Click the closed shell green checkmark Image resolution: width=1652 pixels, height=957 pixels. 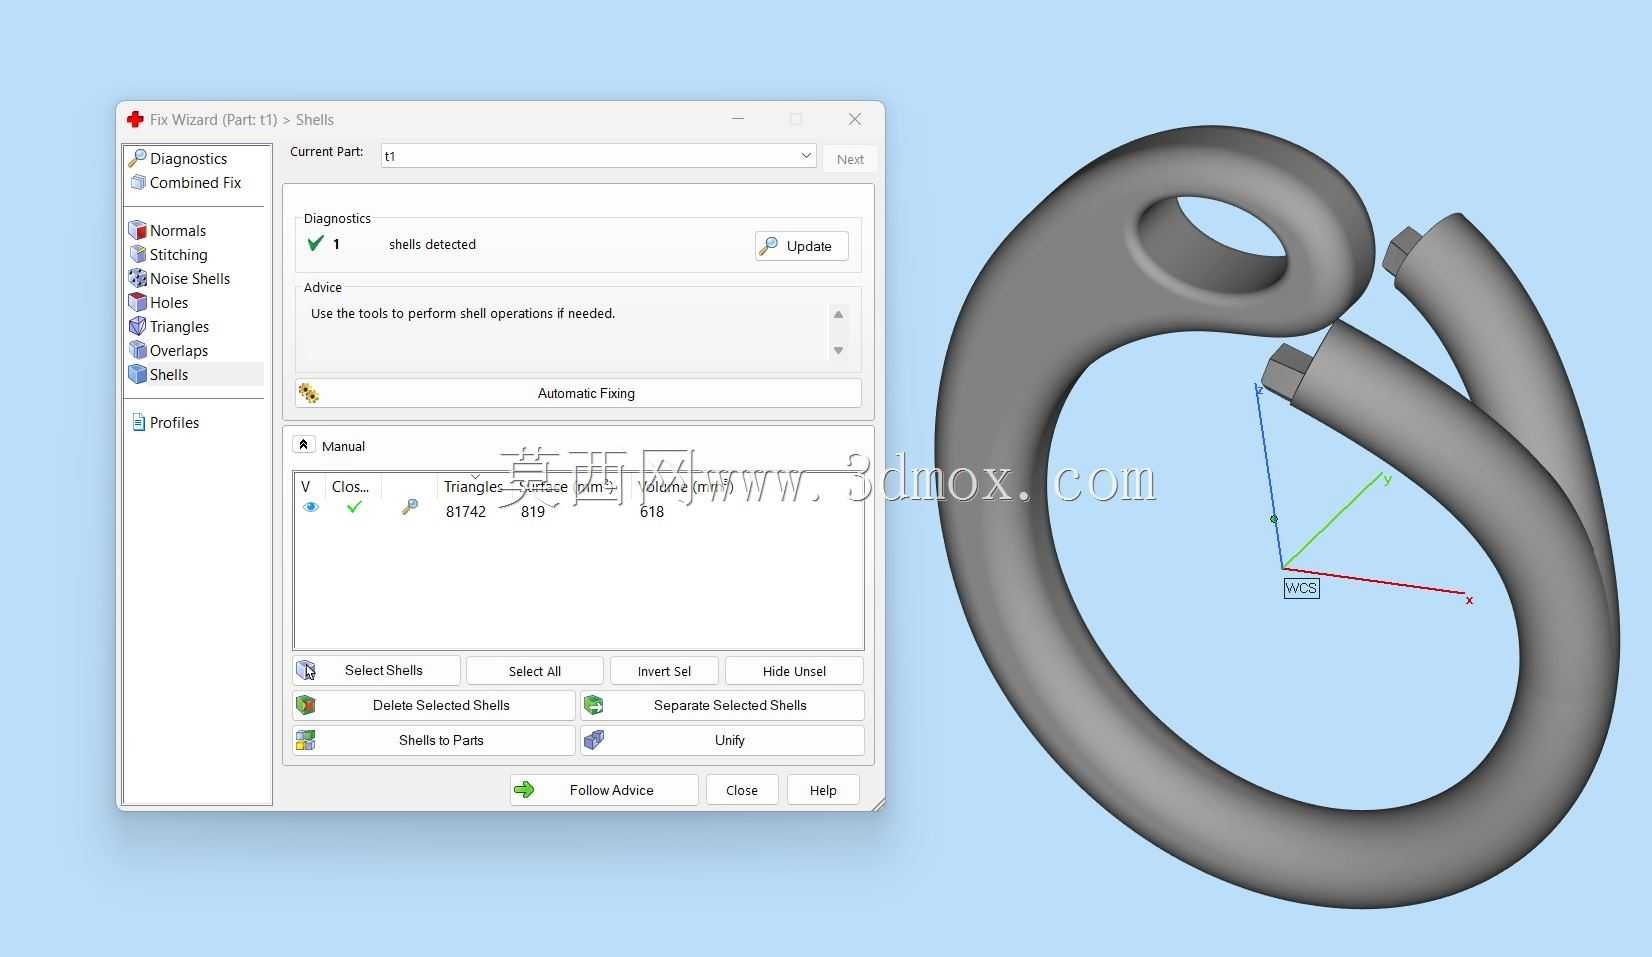click(353, 508)
